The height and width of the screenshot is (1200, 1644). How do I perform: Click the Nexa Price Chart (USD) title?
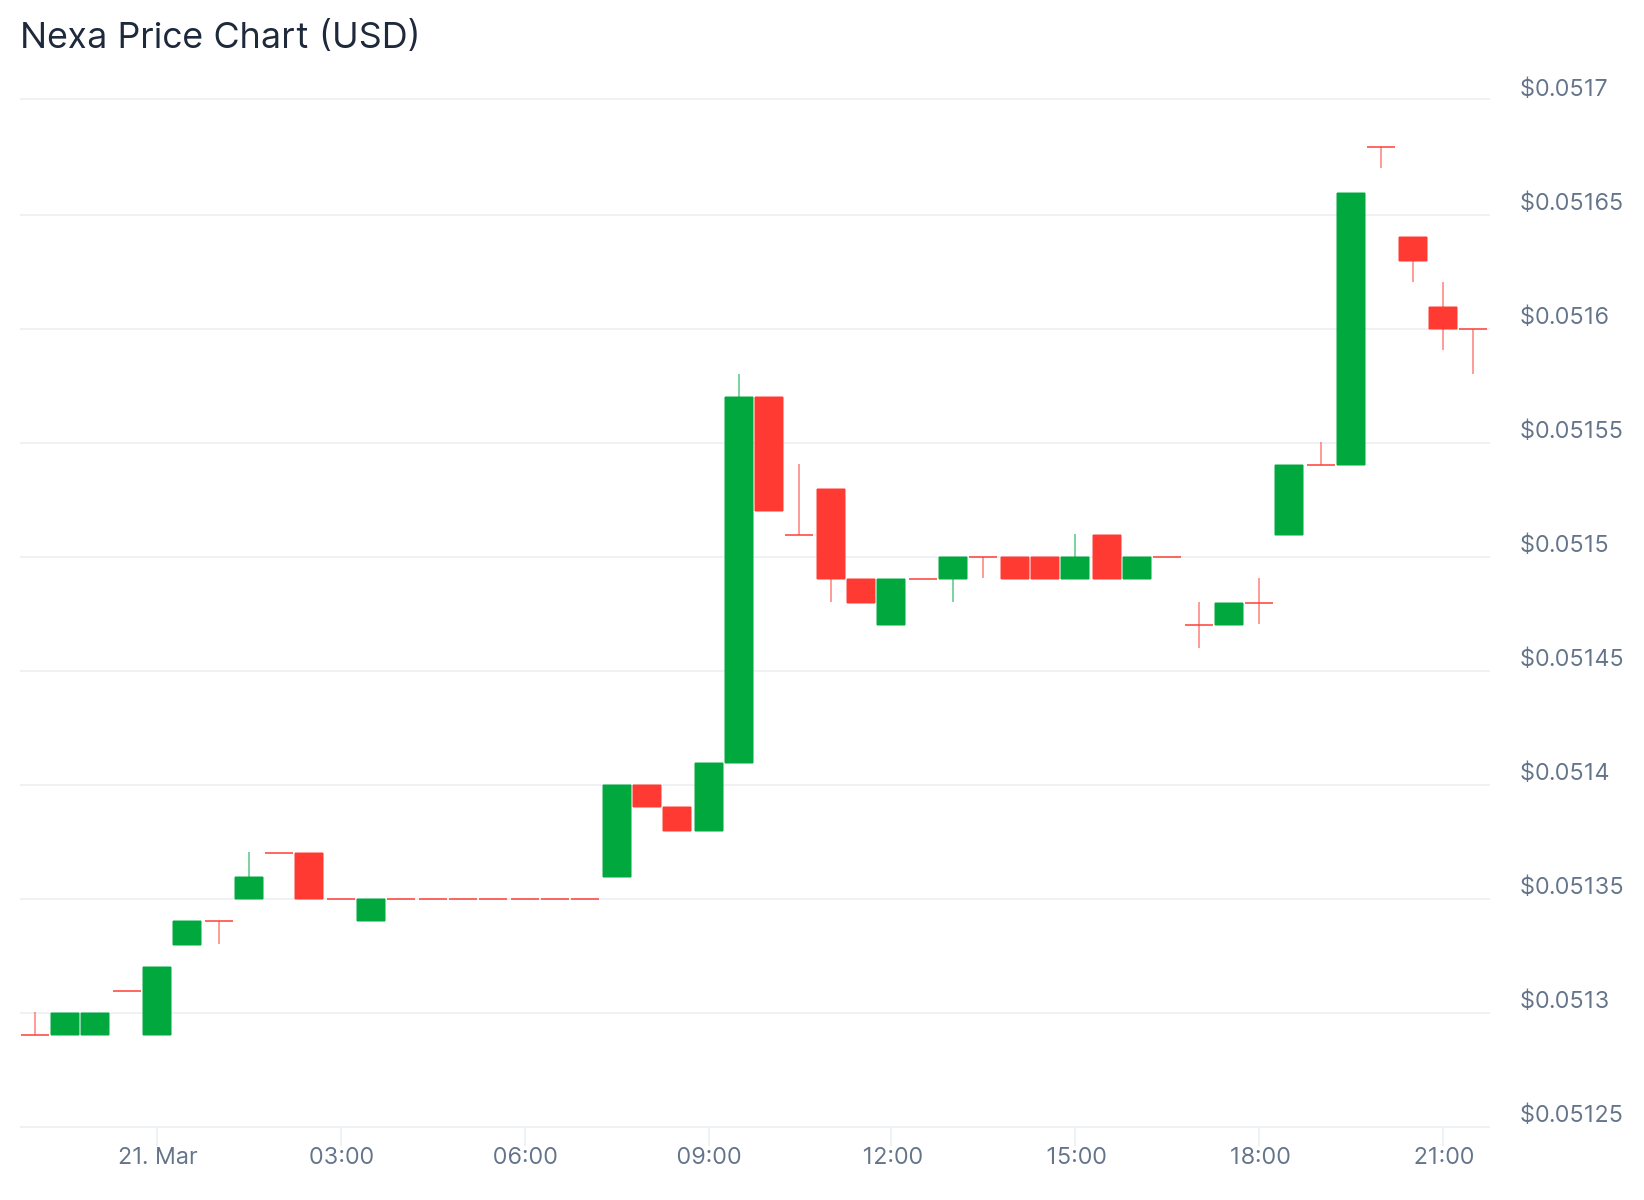point(219,36)
